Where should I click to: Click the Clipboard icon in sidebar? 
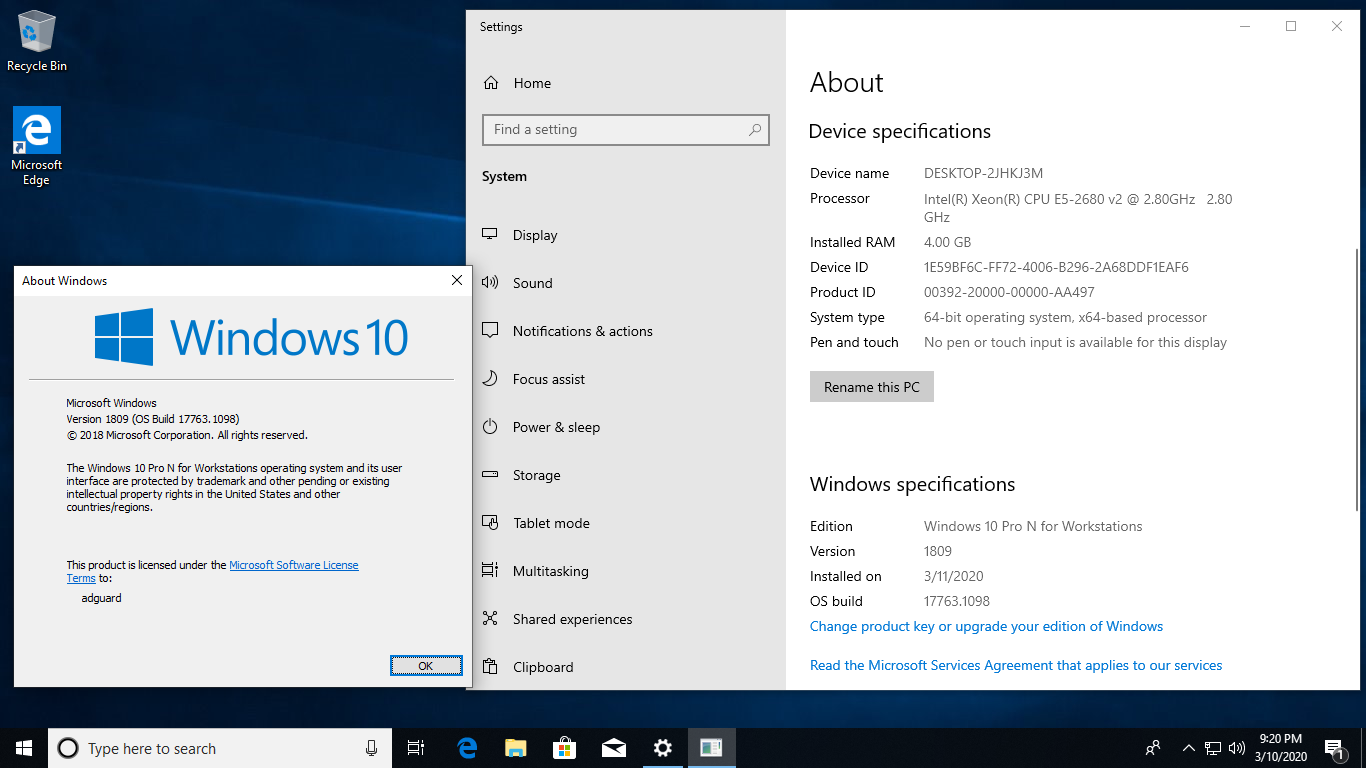[490, 667]
